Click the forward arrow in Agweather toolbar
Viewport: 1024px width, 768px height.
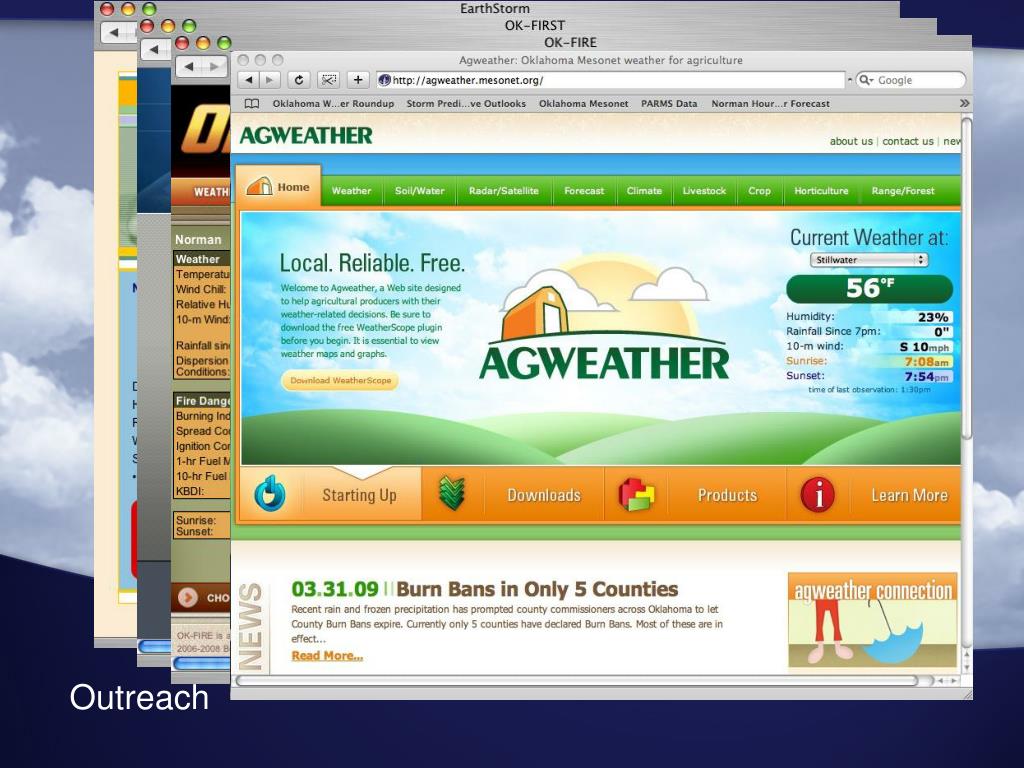click(268, 80)
